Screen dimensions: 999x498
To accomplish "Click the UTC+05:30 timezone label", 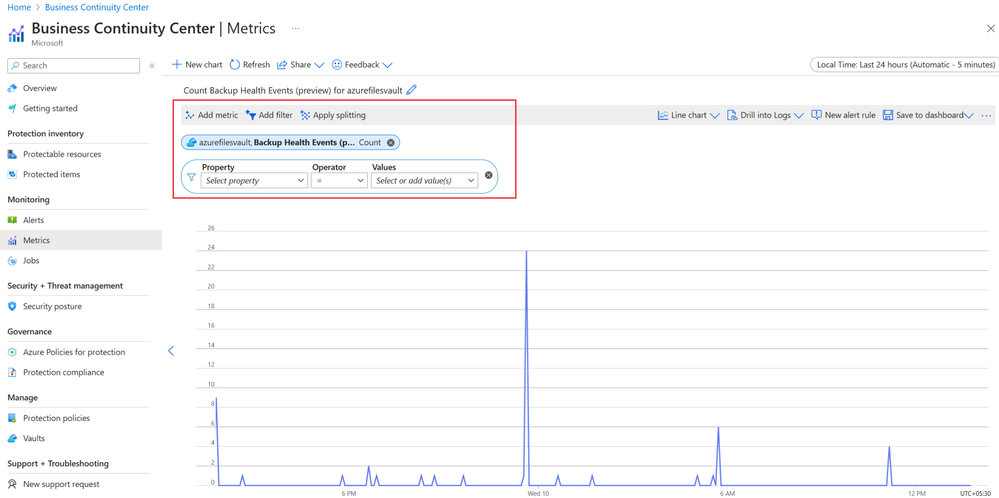I will (975, 494).
